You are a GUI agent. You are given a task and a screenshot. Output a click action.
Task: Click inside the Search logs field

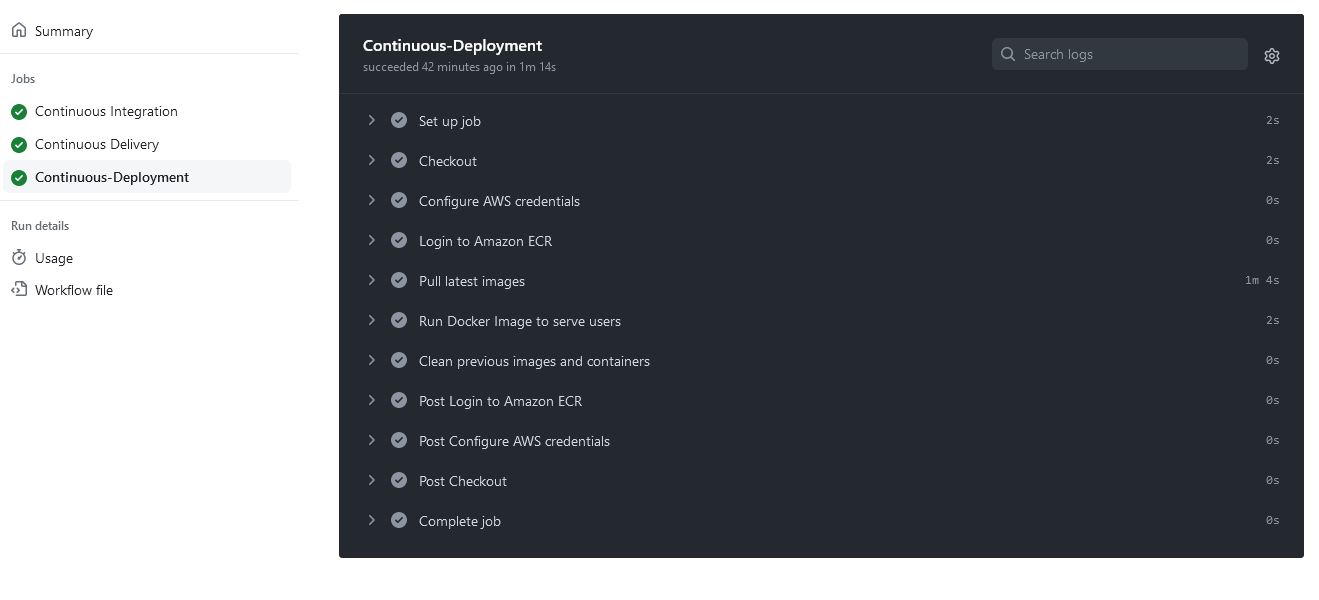pyautogui.click(x=1120, y=54)
